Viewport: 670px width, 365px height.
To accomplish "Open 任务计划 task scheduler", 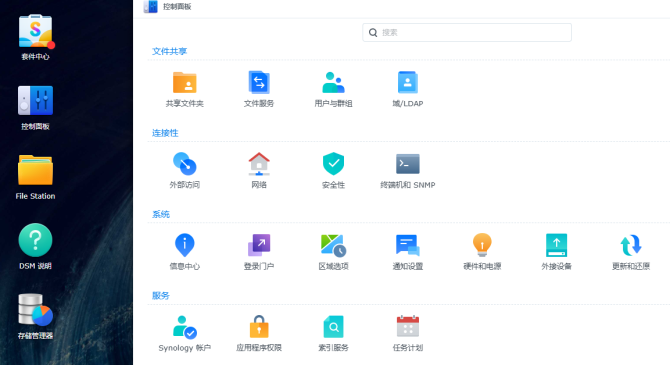I will [408, 327].
